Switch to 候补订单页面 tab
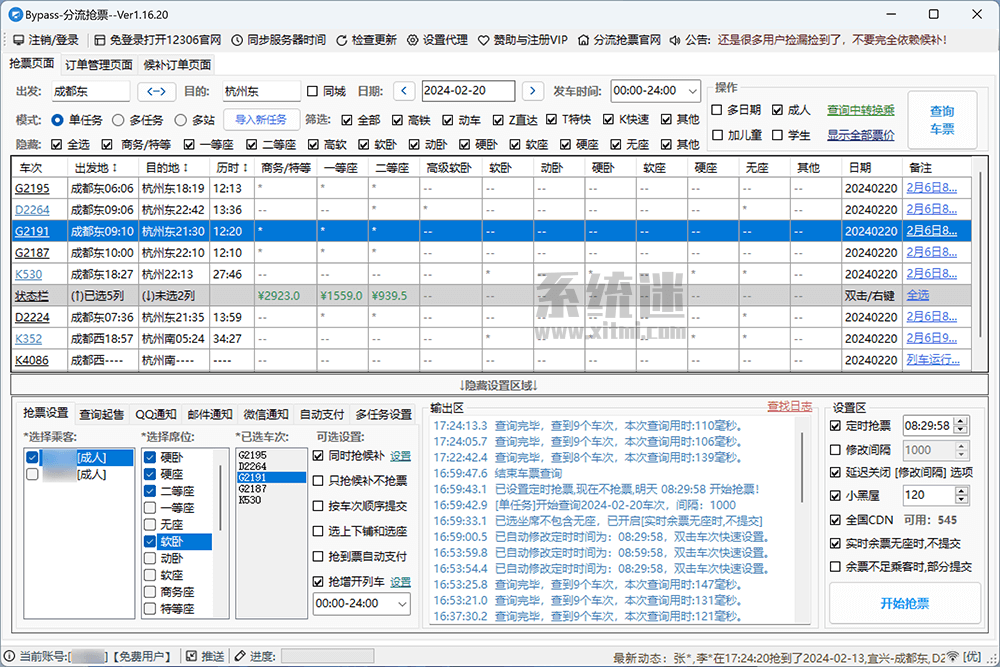This screenshot has height=667, width=1000. click(177, 65)
